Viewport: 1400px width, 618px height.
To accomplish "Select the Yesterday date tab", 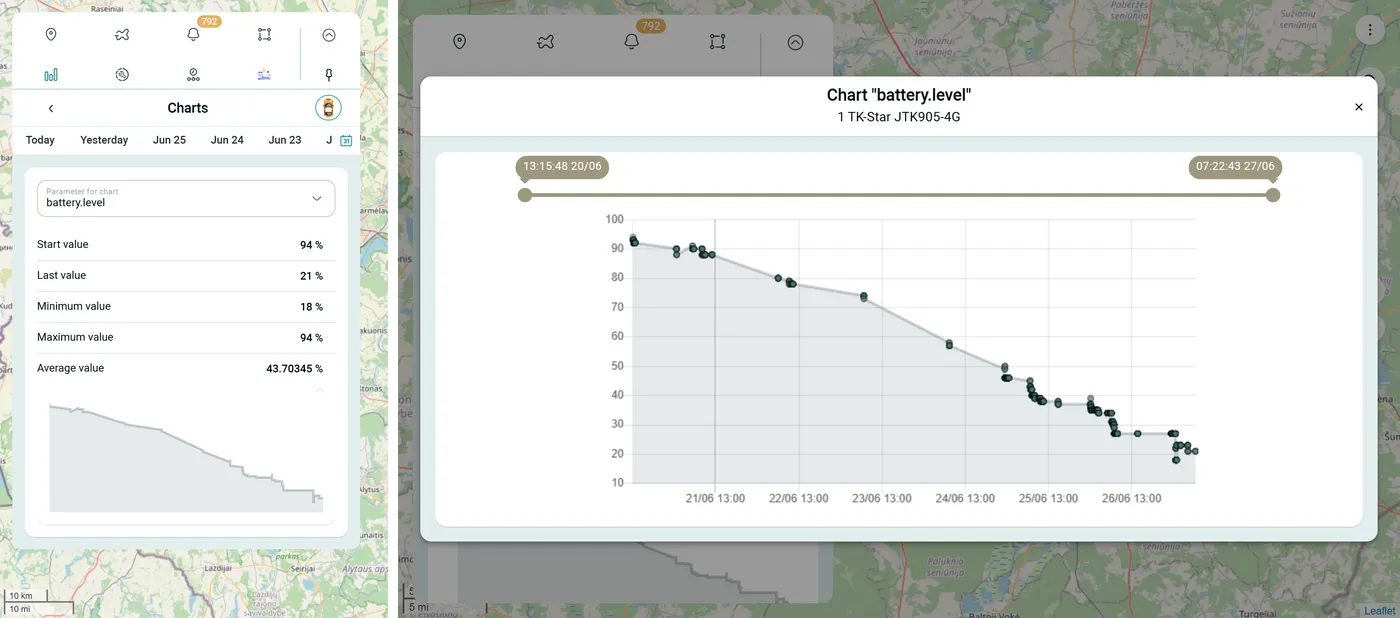I will point(104,140).
